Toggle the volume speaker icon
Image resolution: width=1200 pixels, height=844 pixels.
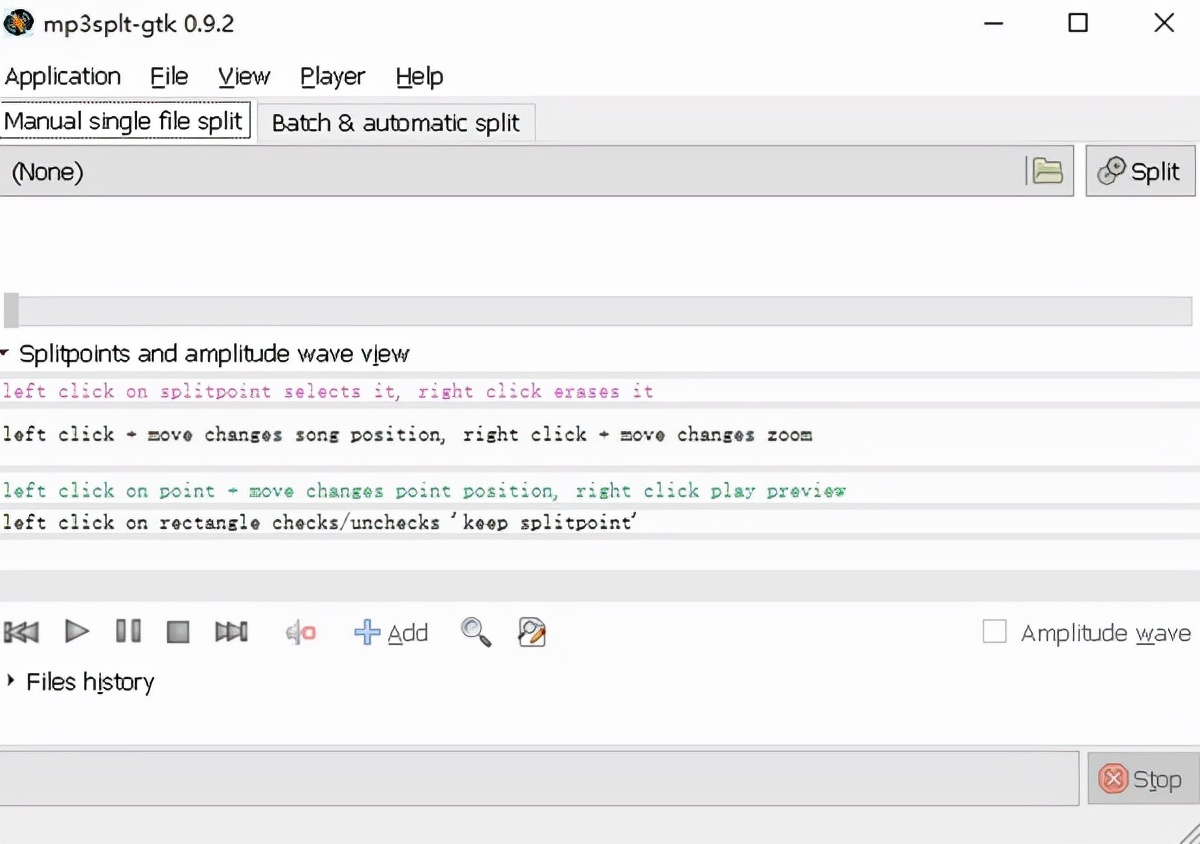[301, 632]
